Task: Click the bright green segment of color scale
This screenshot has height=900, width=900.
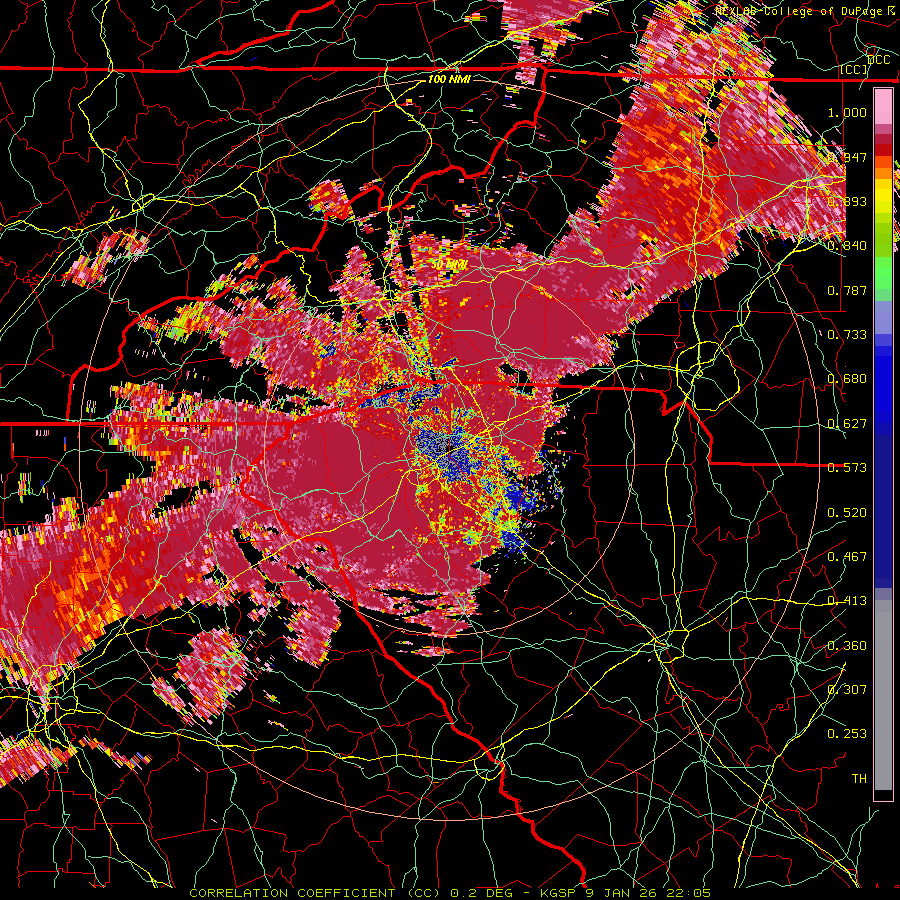Action: [x=883, y=273]
